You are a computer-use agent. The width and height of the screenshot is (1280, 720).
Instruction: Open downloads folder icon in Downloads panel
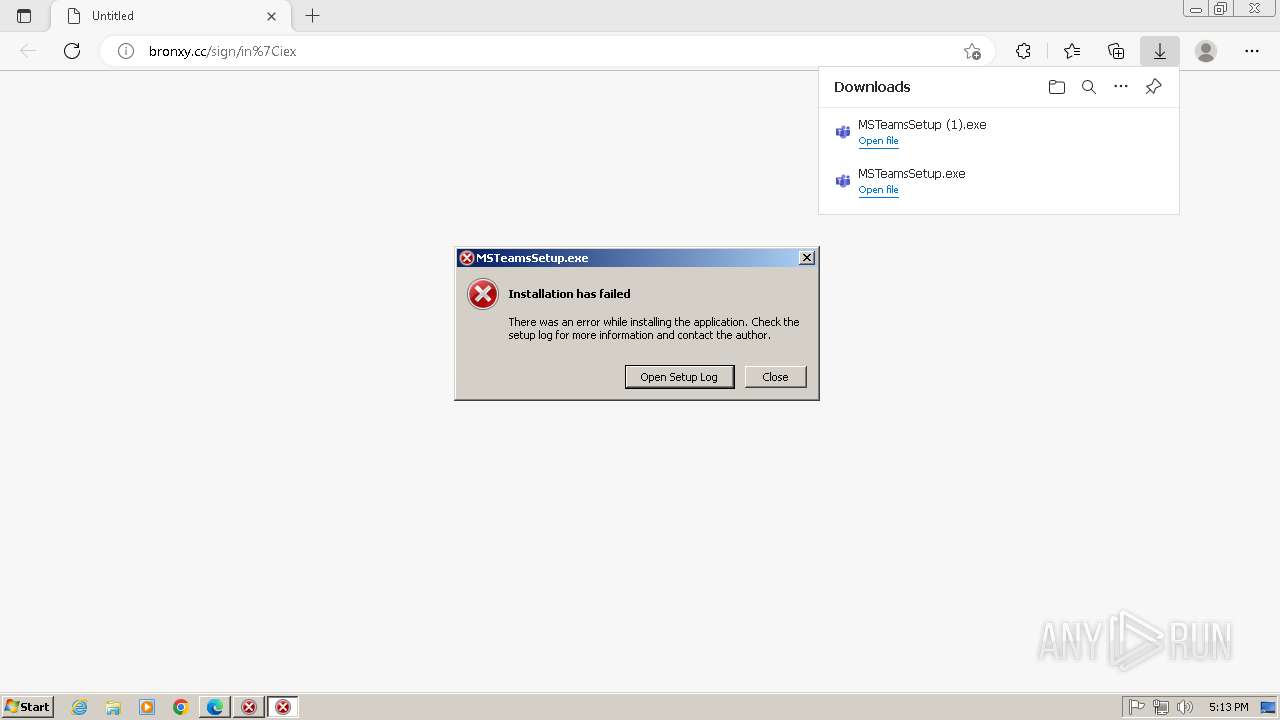(x=1057, y=87)
